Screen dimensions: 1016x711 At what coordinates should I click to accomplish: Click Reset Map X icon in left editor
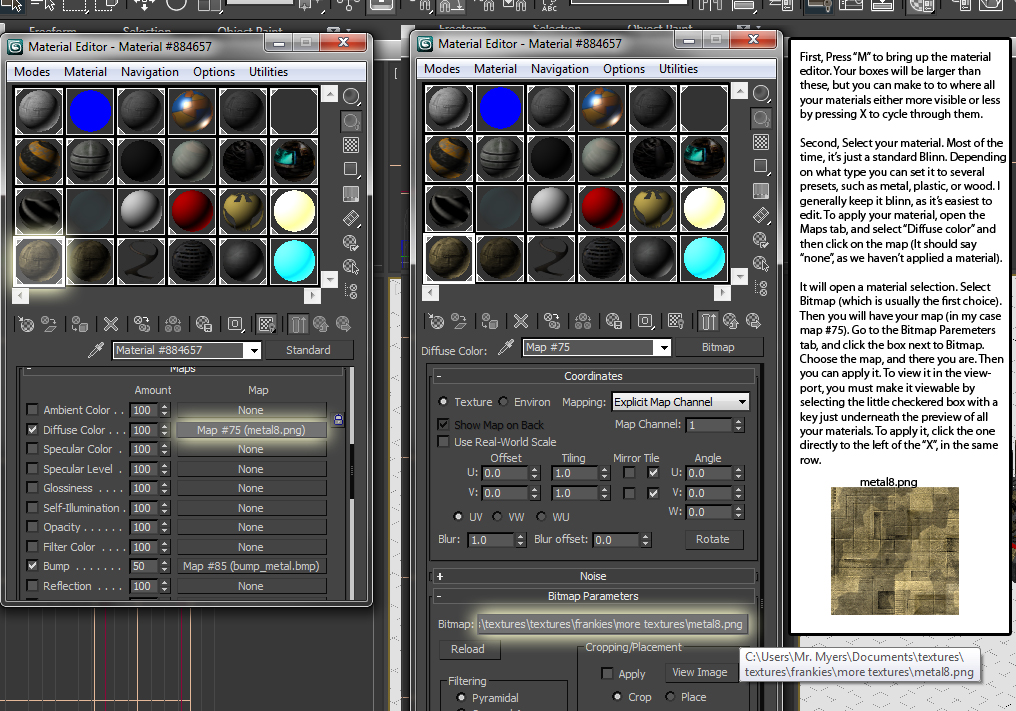pos(111,324)
